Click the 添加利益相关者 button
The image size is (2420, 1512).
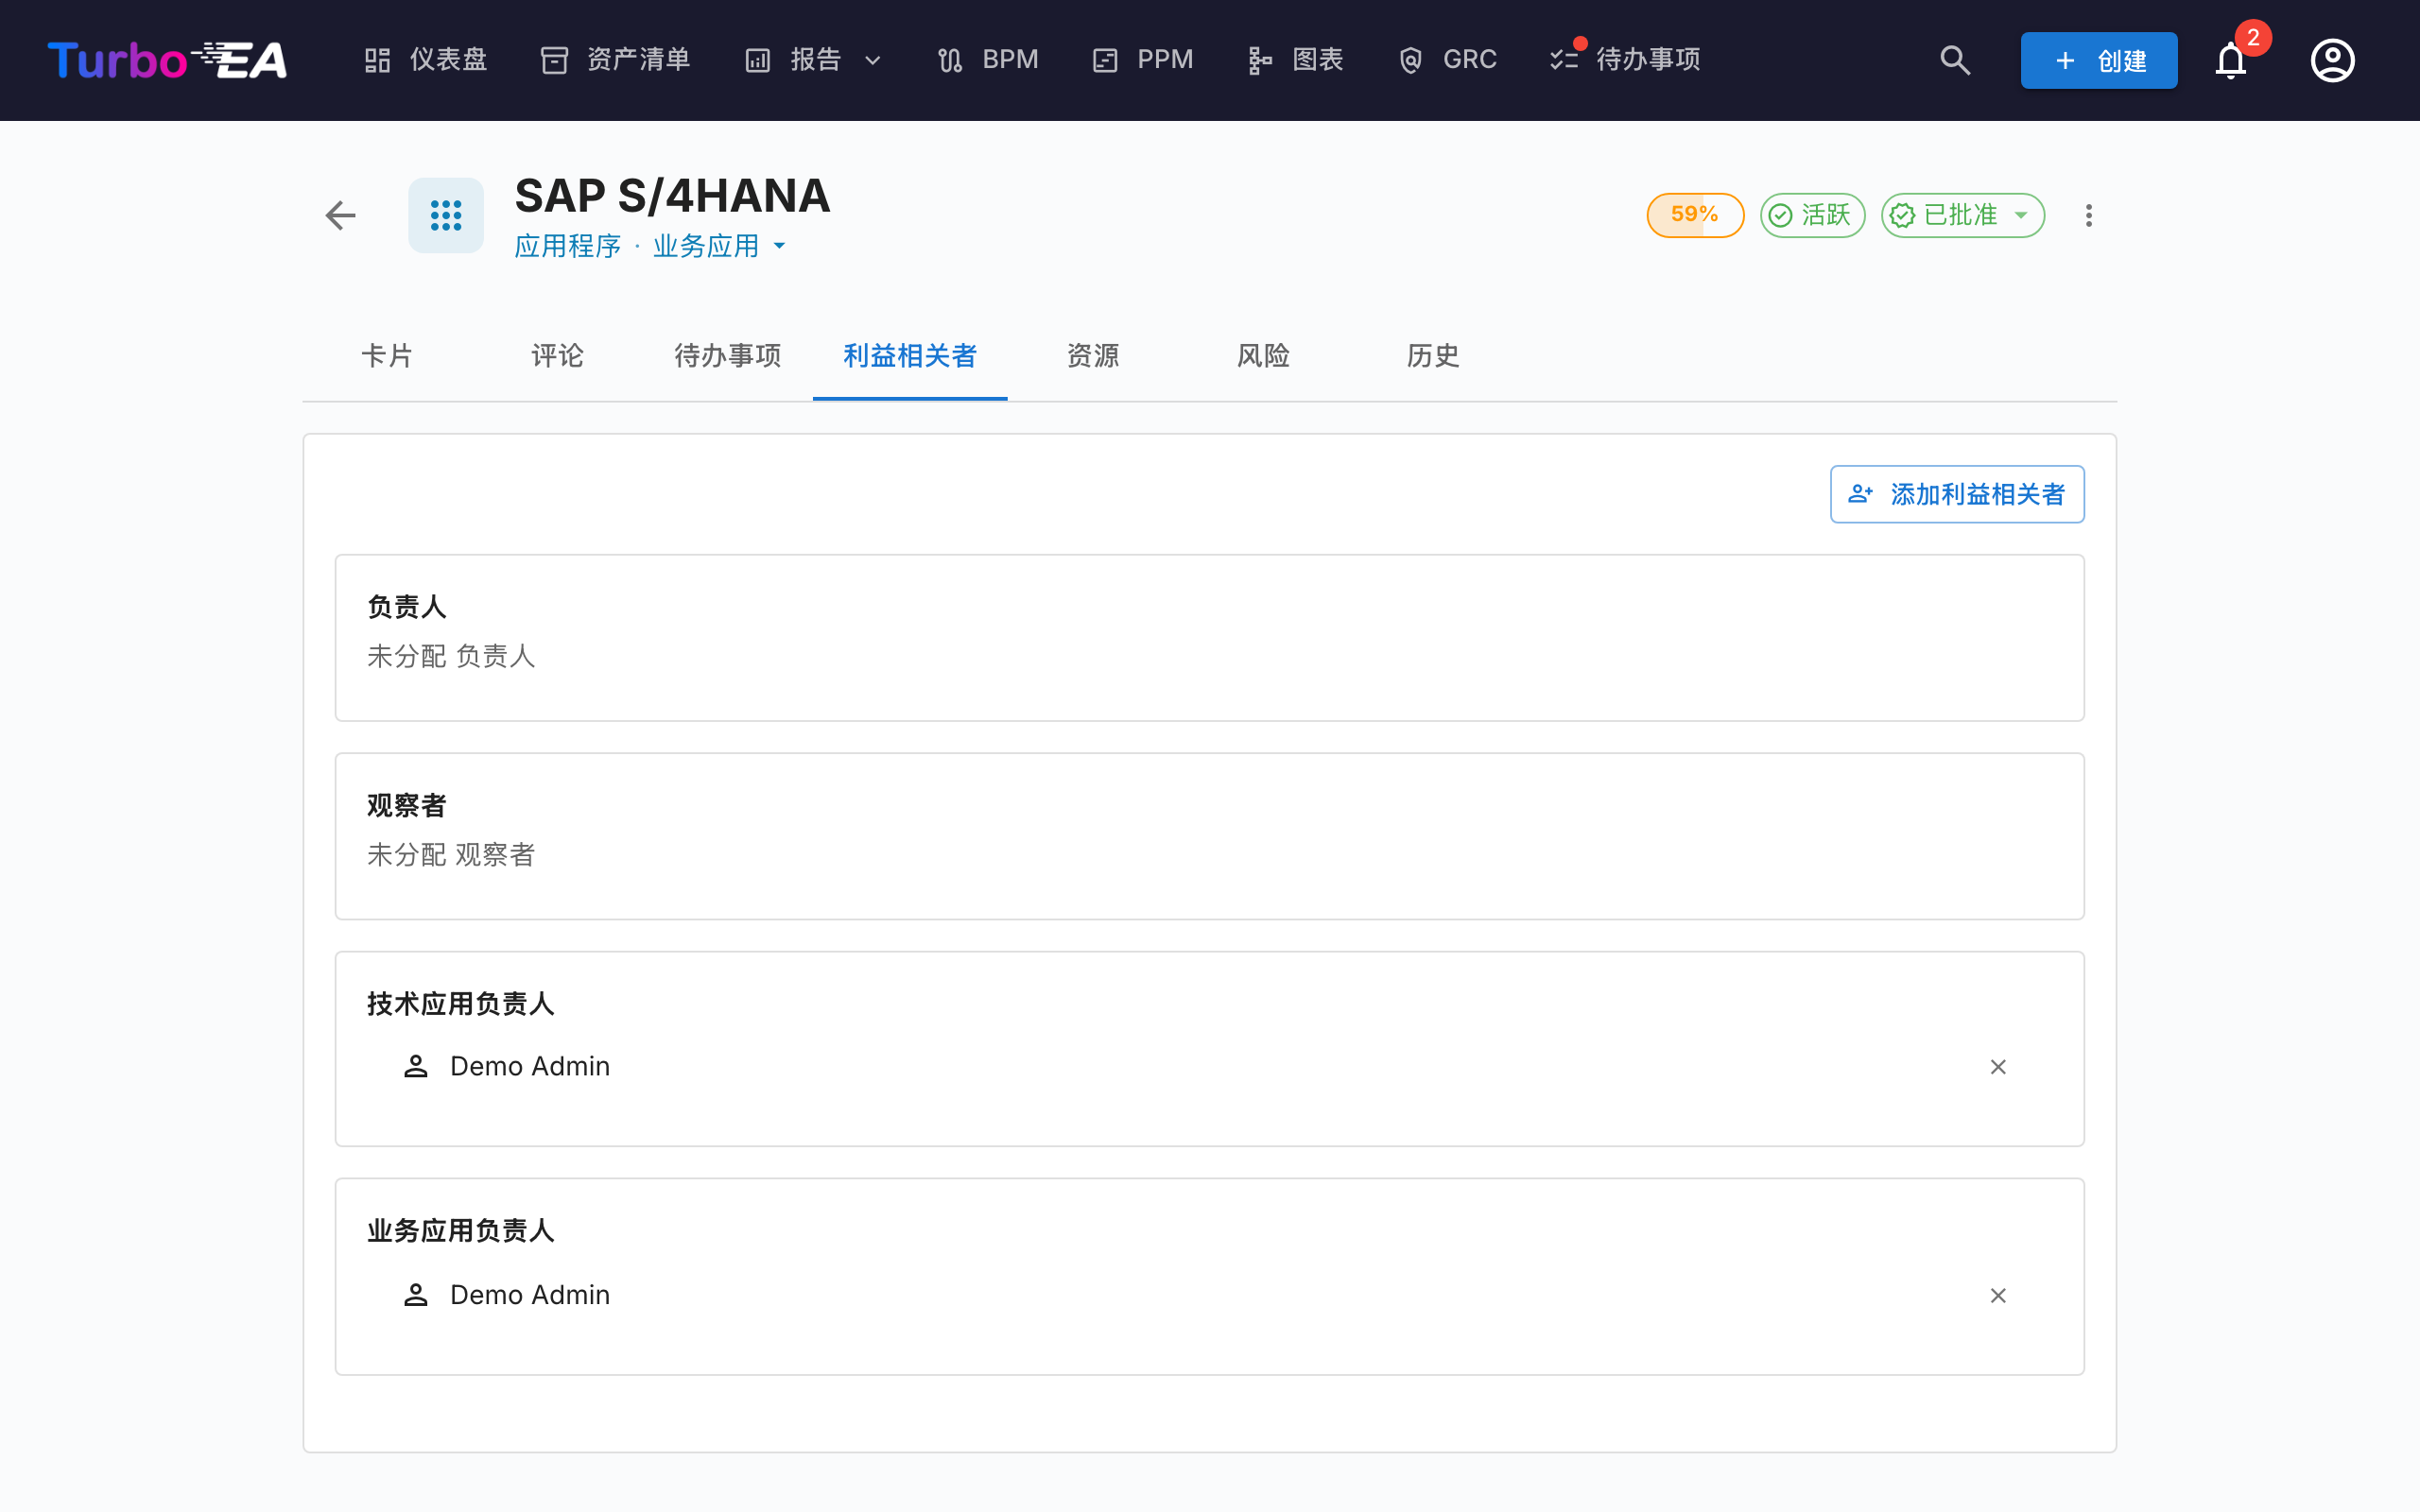click(x=1957, y=494)
